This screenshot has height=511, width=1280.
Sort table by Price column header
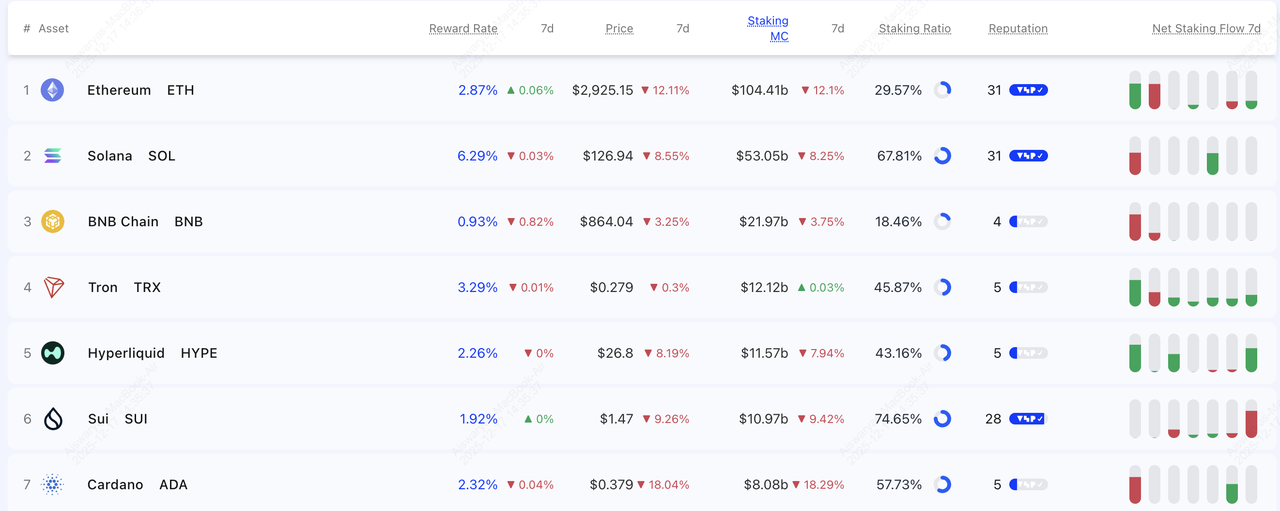619,29
